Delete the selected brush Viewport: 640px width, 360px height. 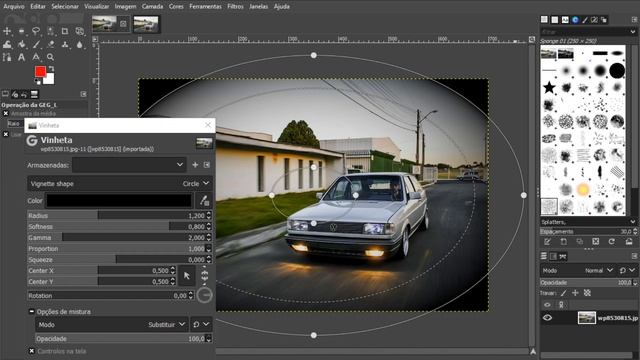(x=596, y=242)
